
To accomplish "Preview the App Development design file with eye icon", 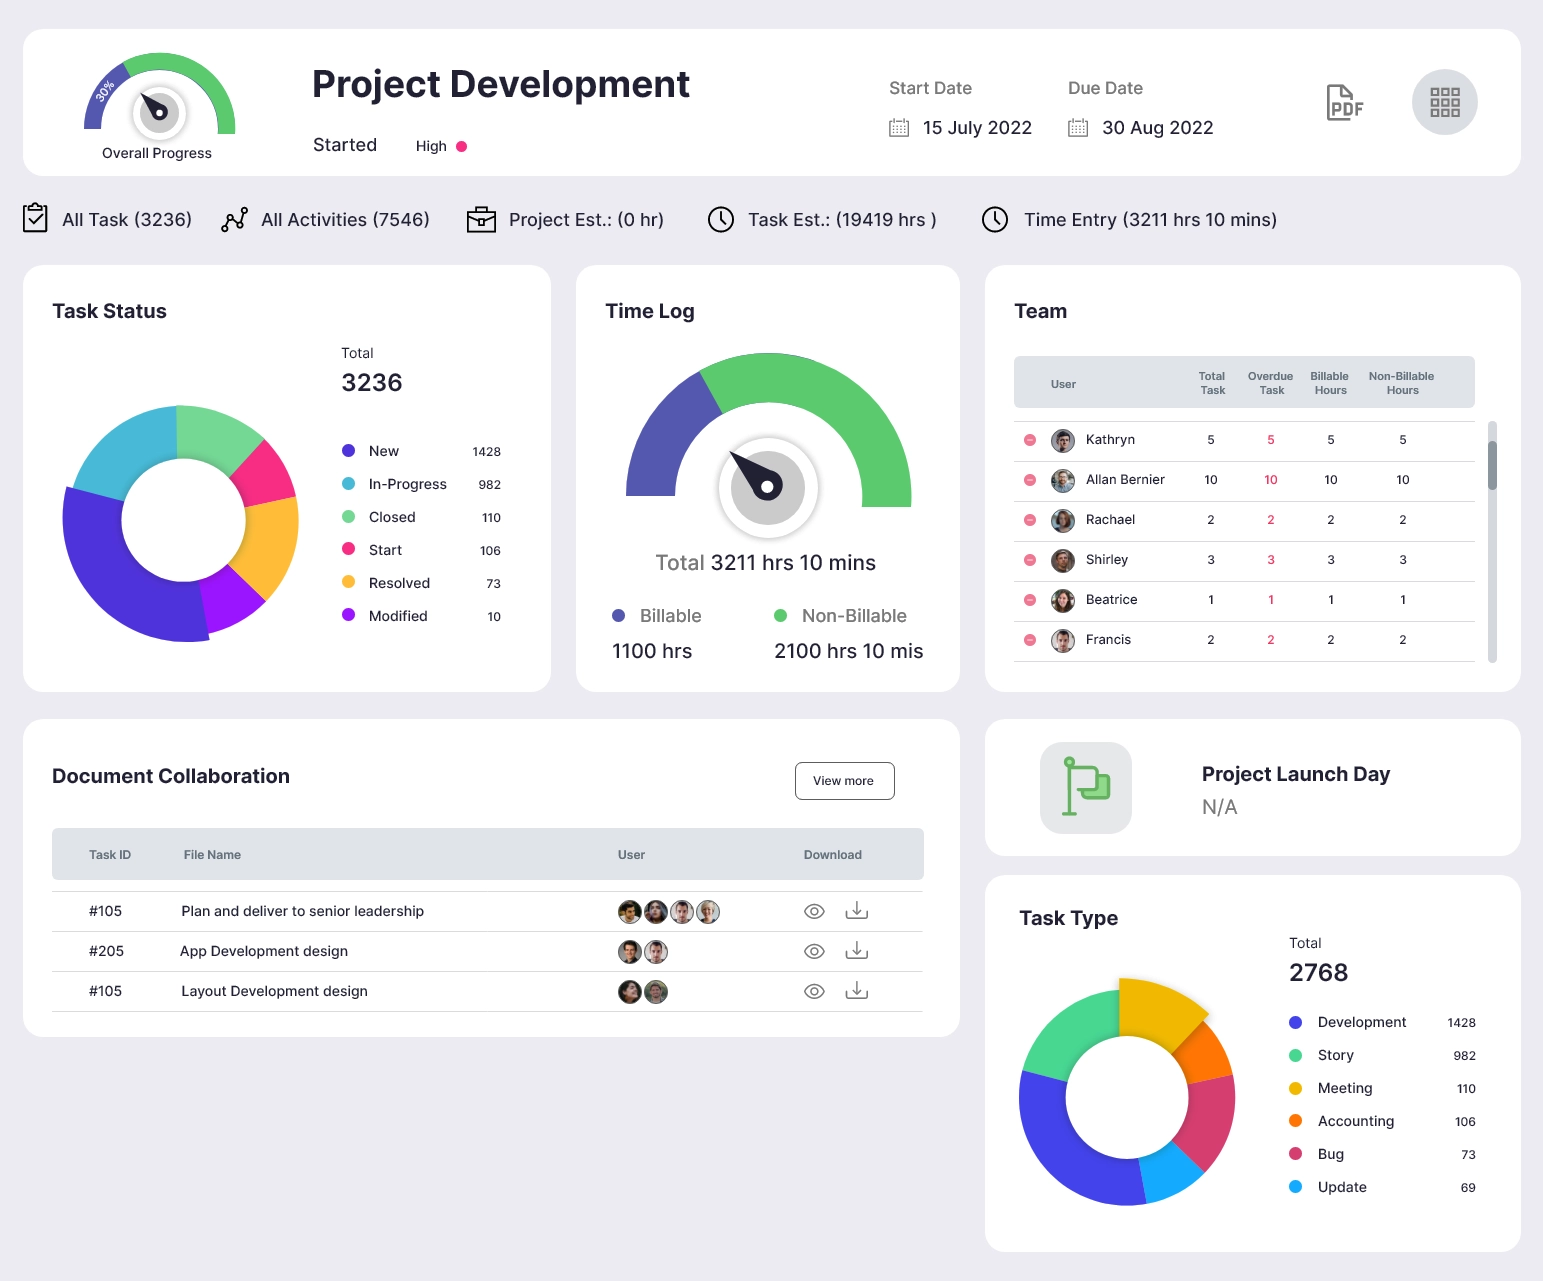I will click(815, 951).
